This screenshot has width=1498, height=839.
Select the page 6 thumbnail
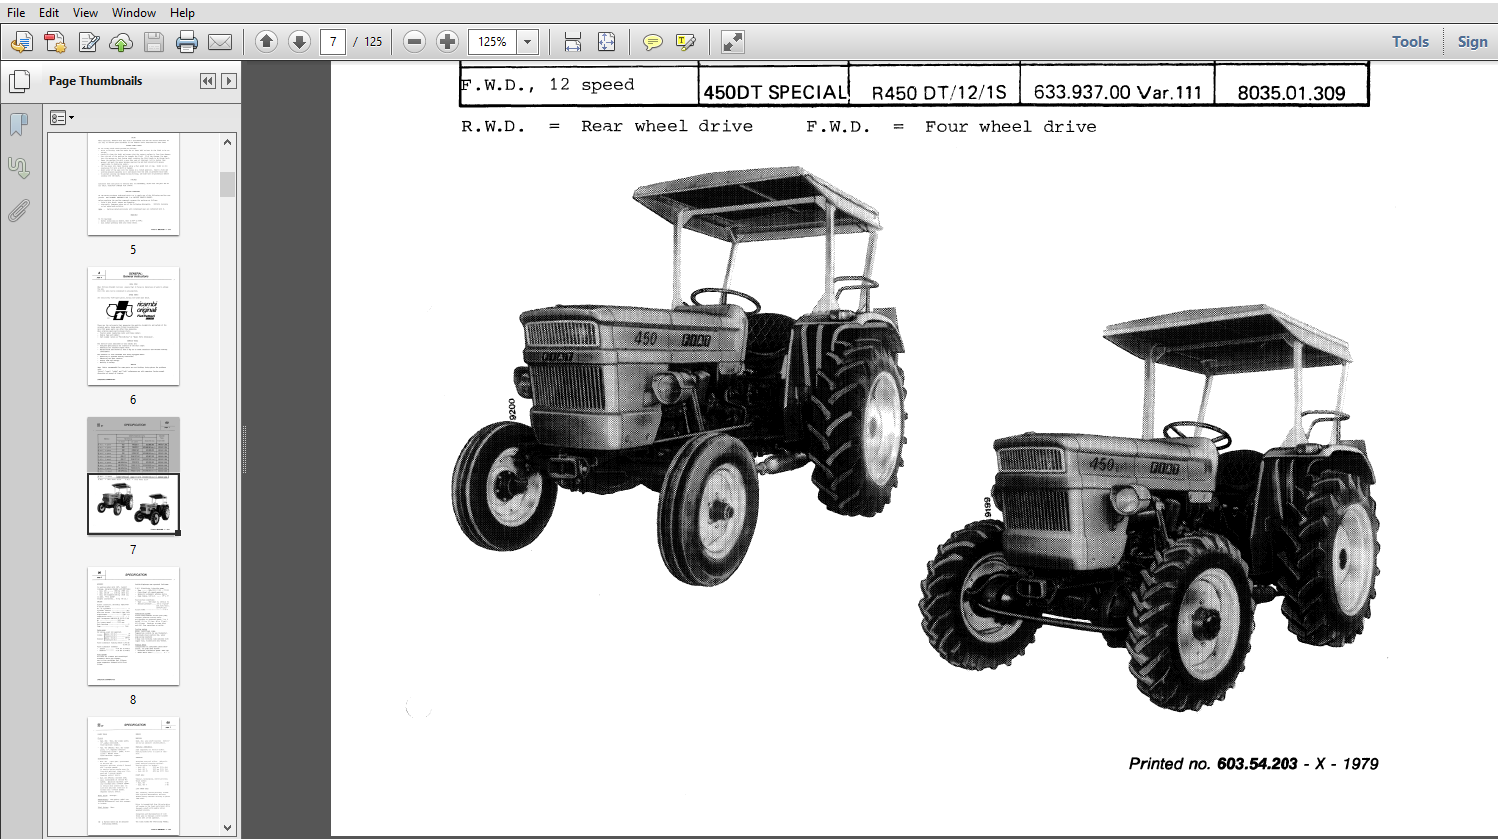point(133,326)
